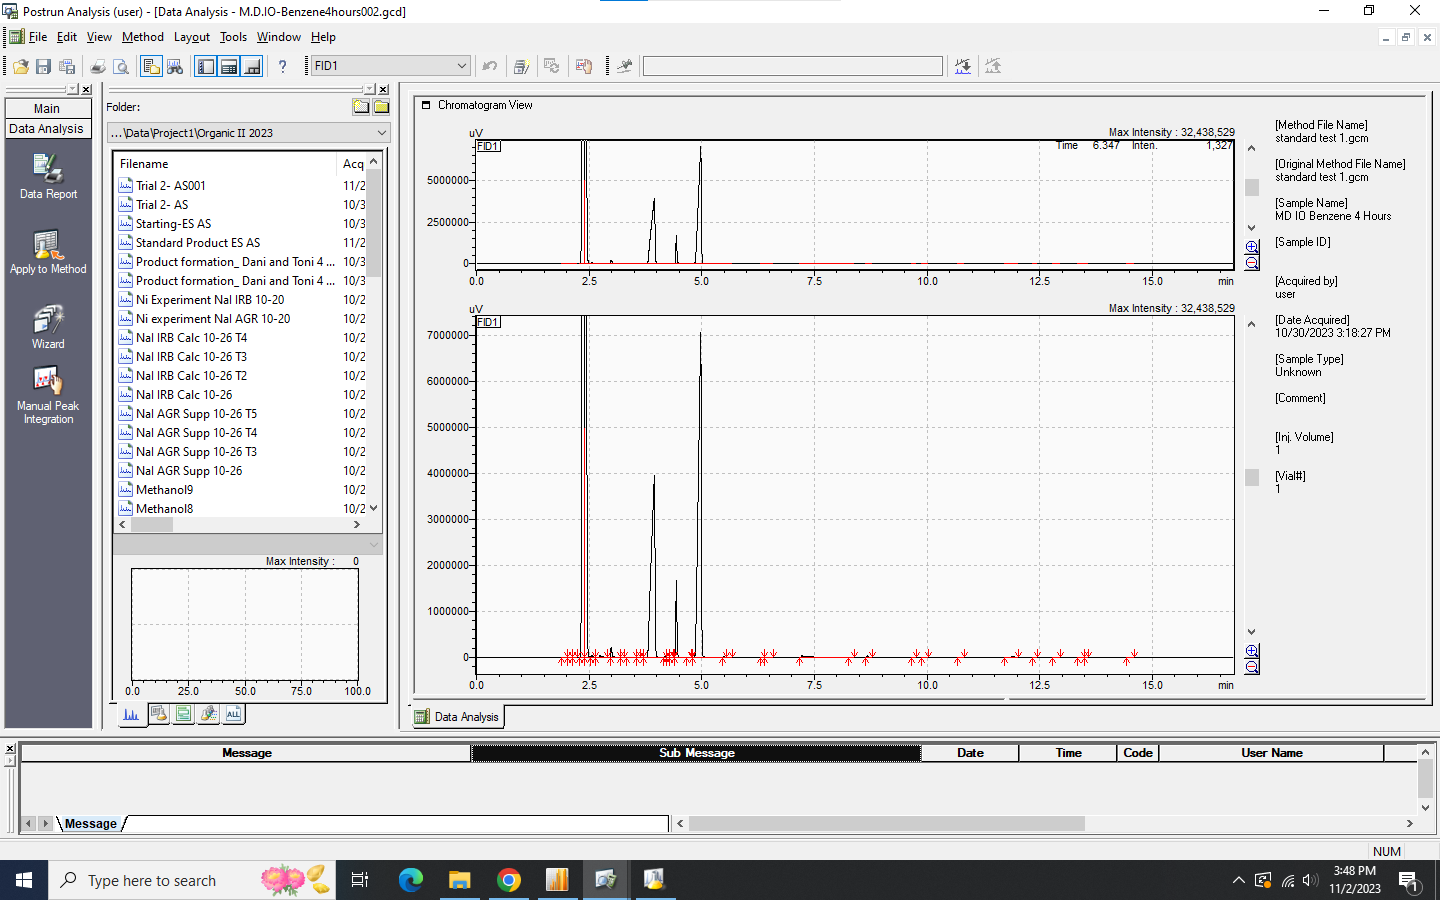Open the Layout menu
The image size is (1440, 900).
click(192, 37)
